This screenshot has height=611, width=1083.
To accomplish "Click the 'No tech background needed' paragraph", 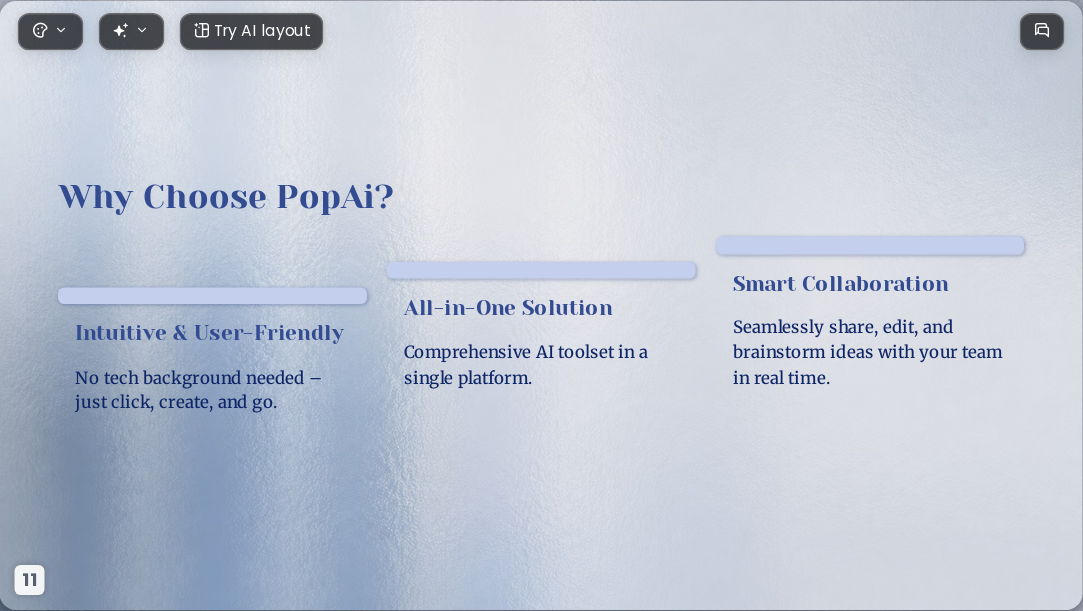I will coord(198,390).
